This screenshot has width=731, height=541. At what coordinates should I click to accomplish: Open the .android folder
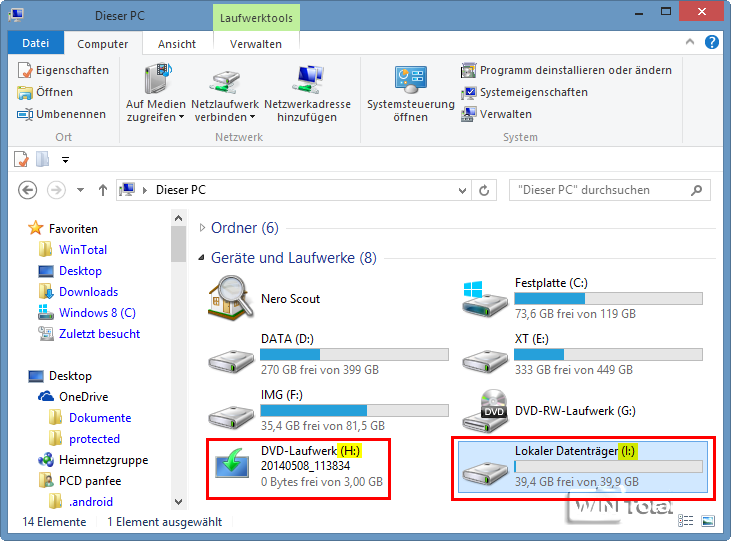coord(91,501)
